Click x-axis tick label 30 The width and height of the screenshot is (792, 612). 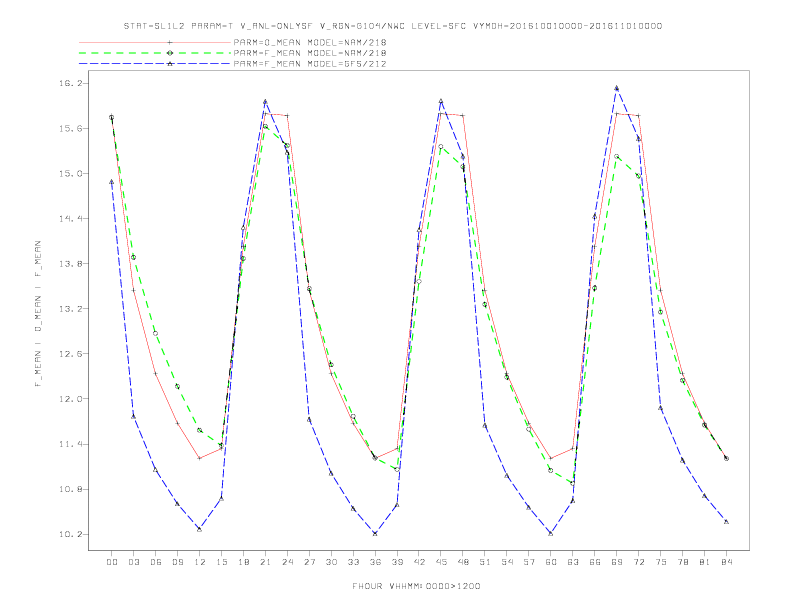(x=331, y=562)
